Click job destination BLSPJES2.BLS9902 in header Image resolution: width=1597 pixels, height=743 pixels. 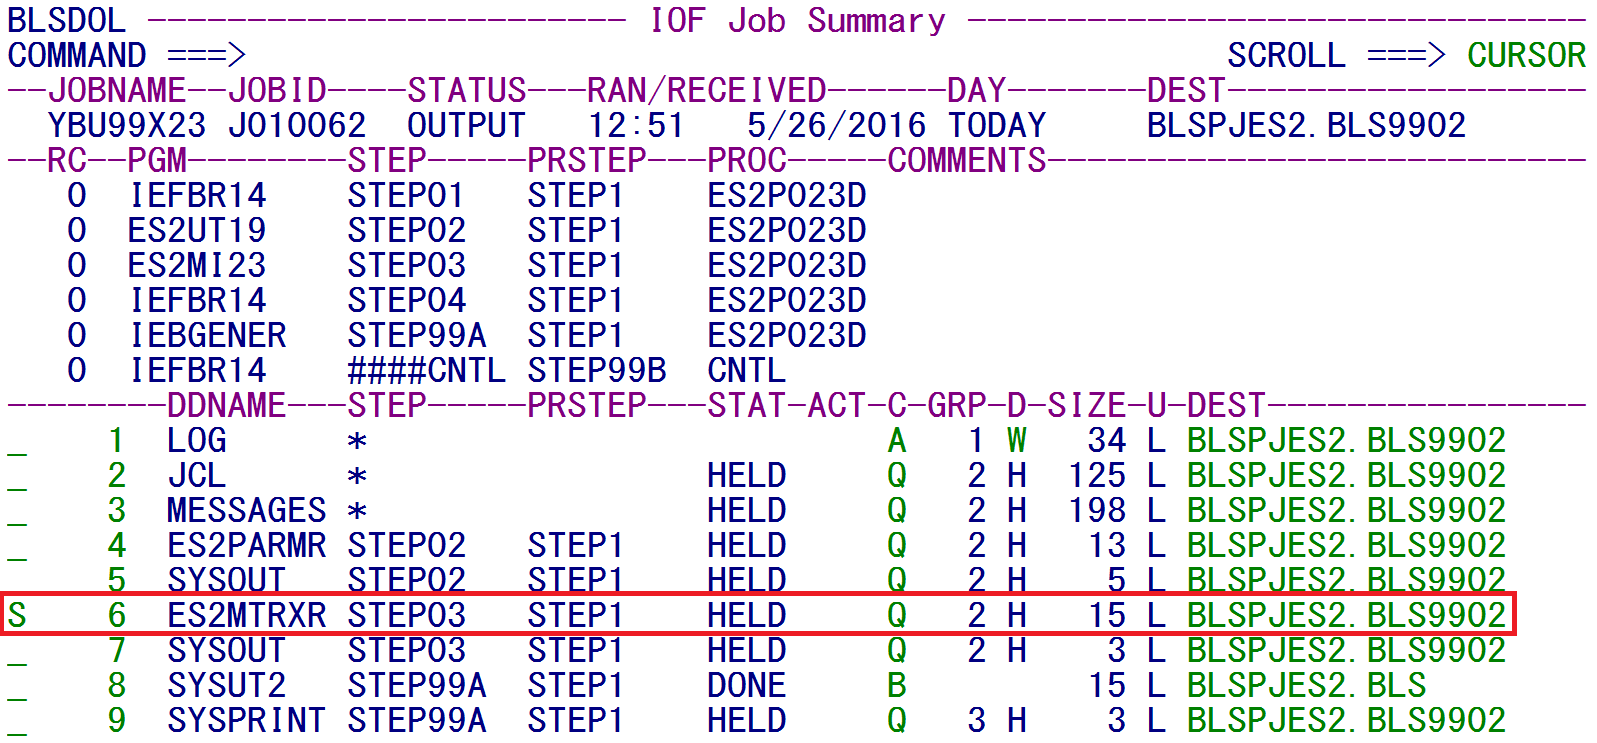point(1306,126)
